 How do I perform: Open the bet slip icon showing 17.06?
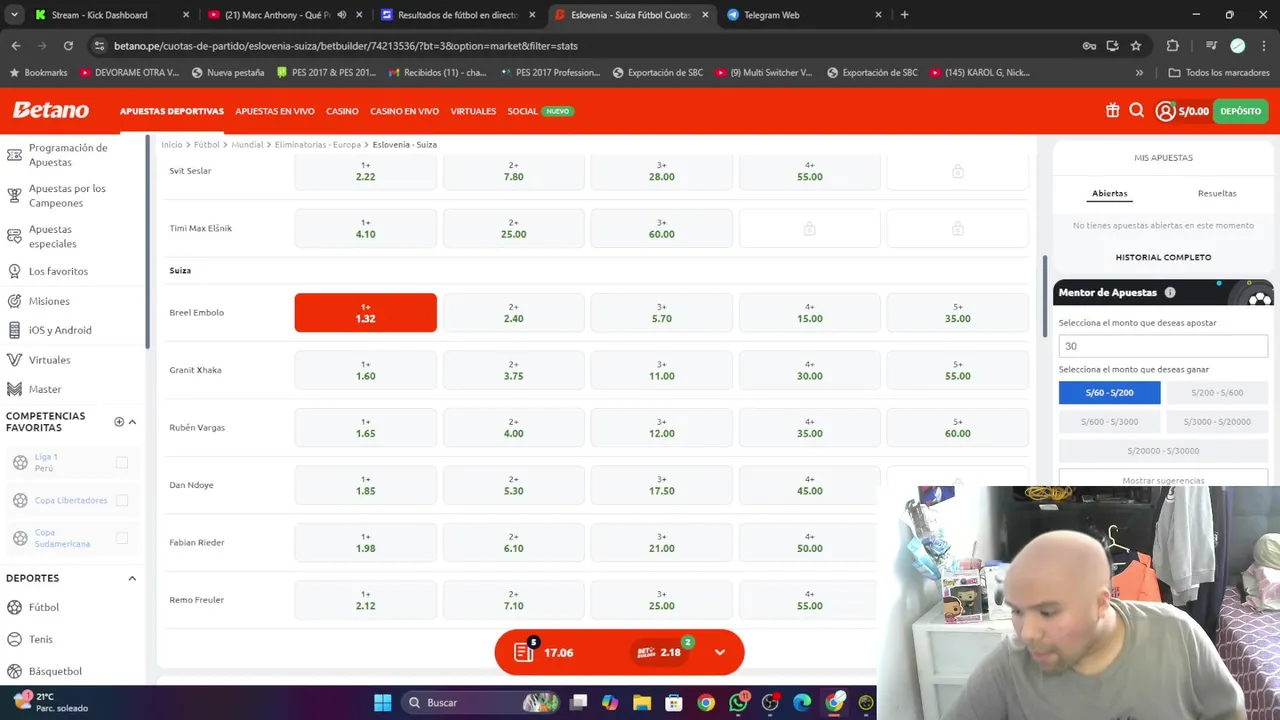524,652
